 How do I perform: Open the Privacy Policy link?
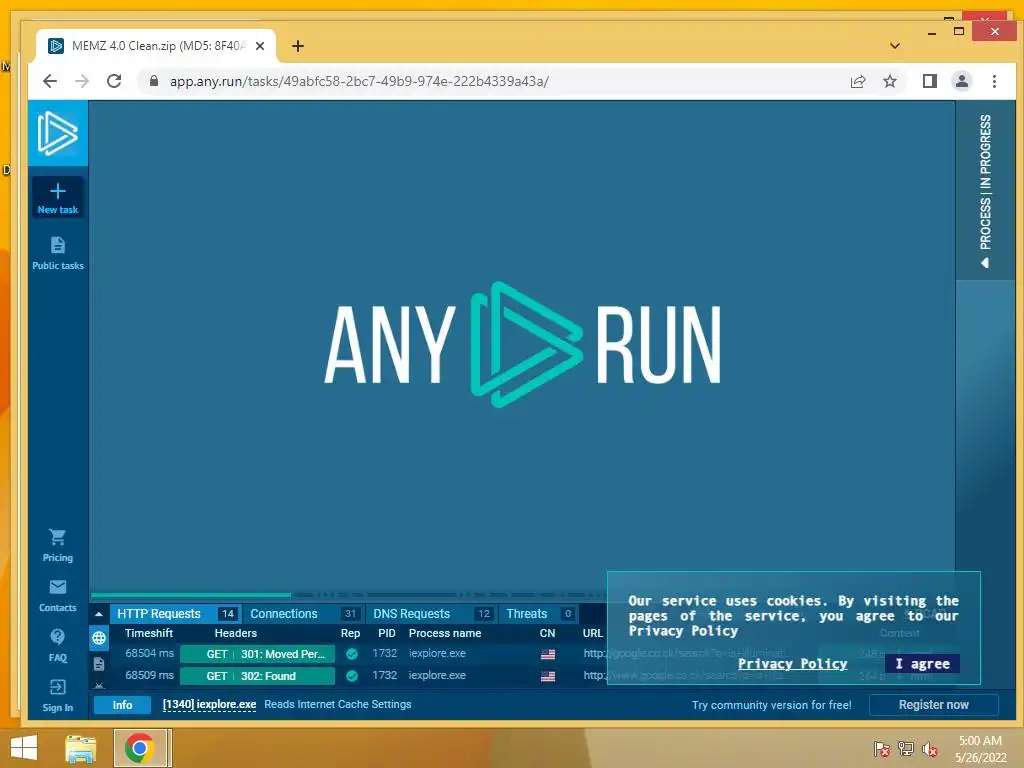pos(792,664)
